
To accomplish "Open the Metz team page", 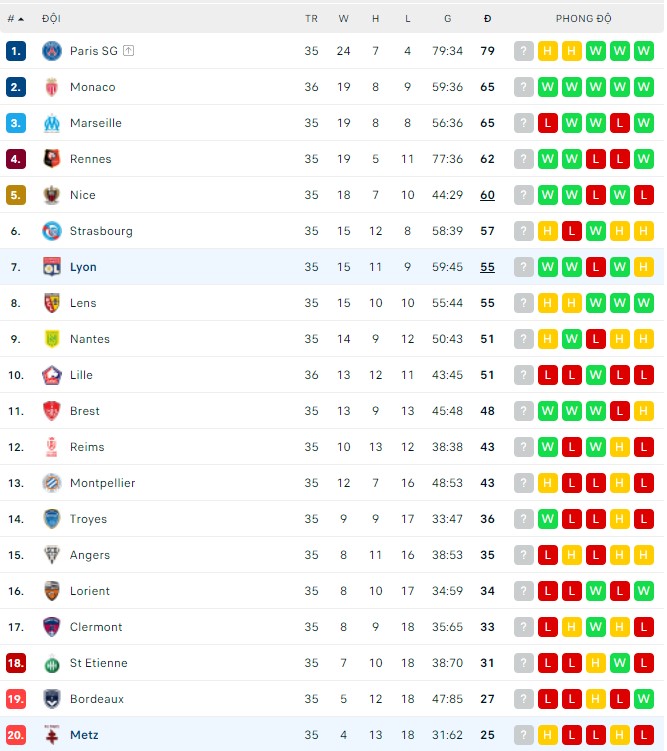I will point(84,735).
